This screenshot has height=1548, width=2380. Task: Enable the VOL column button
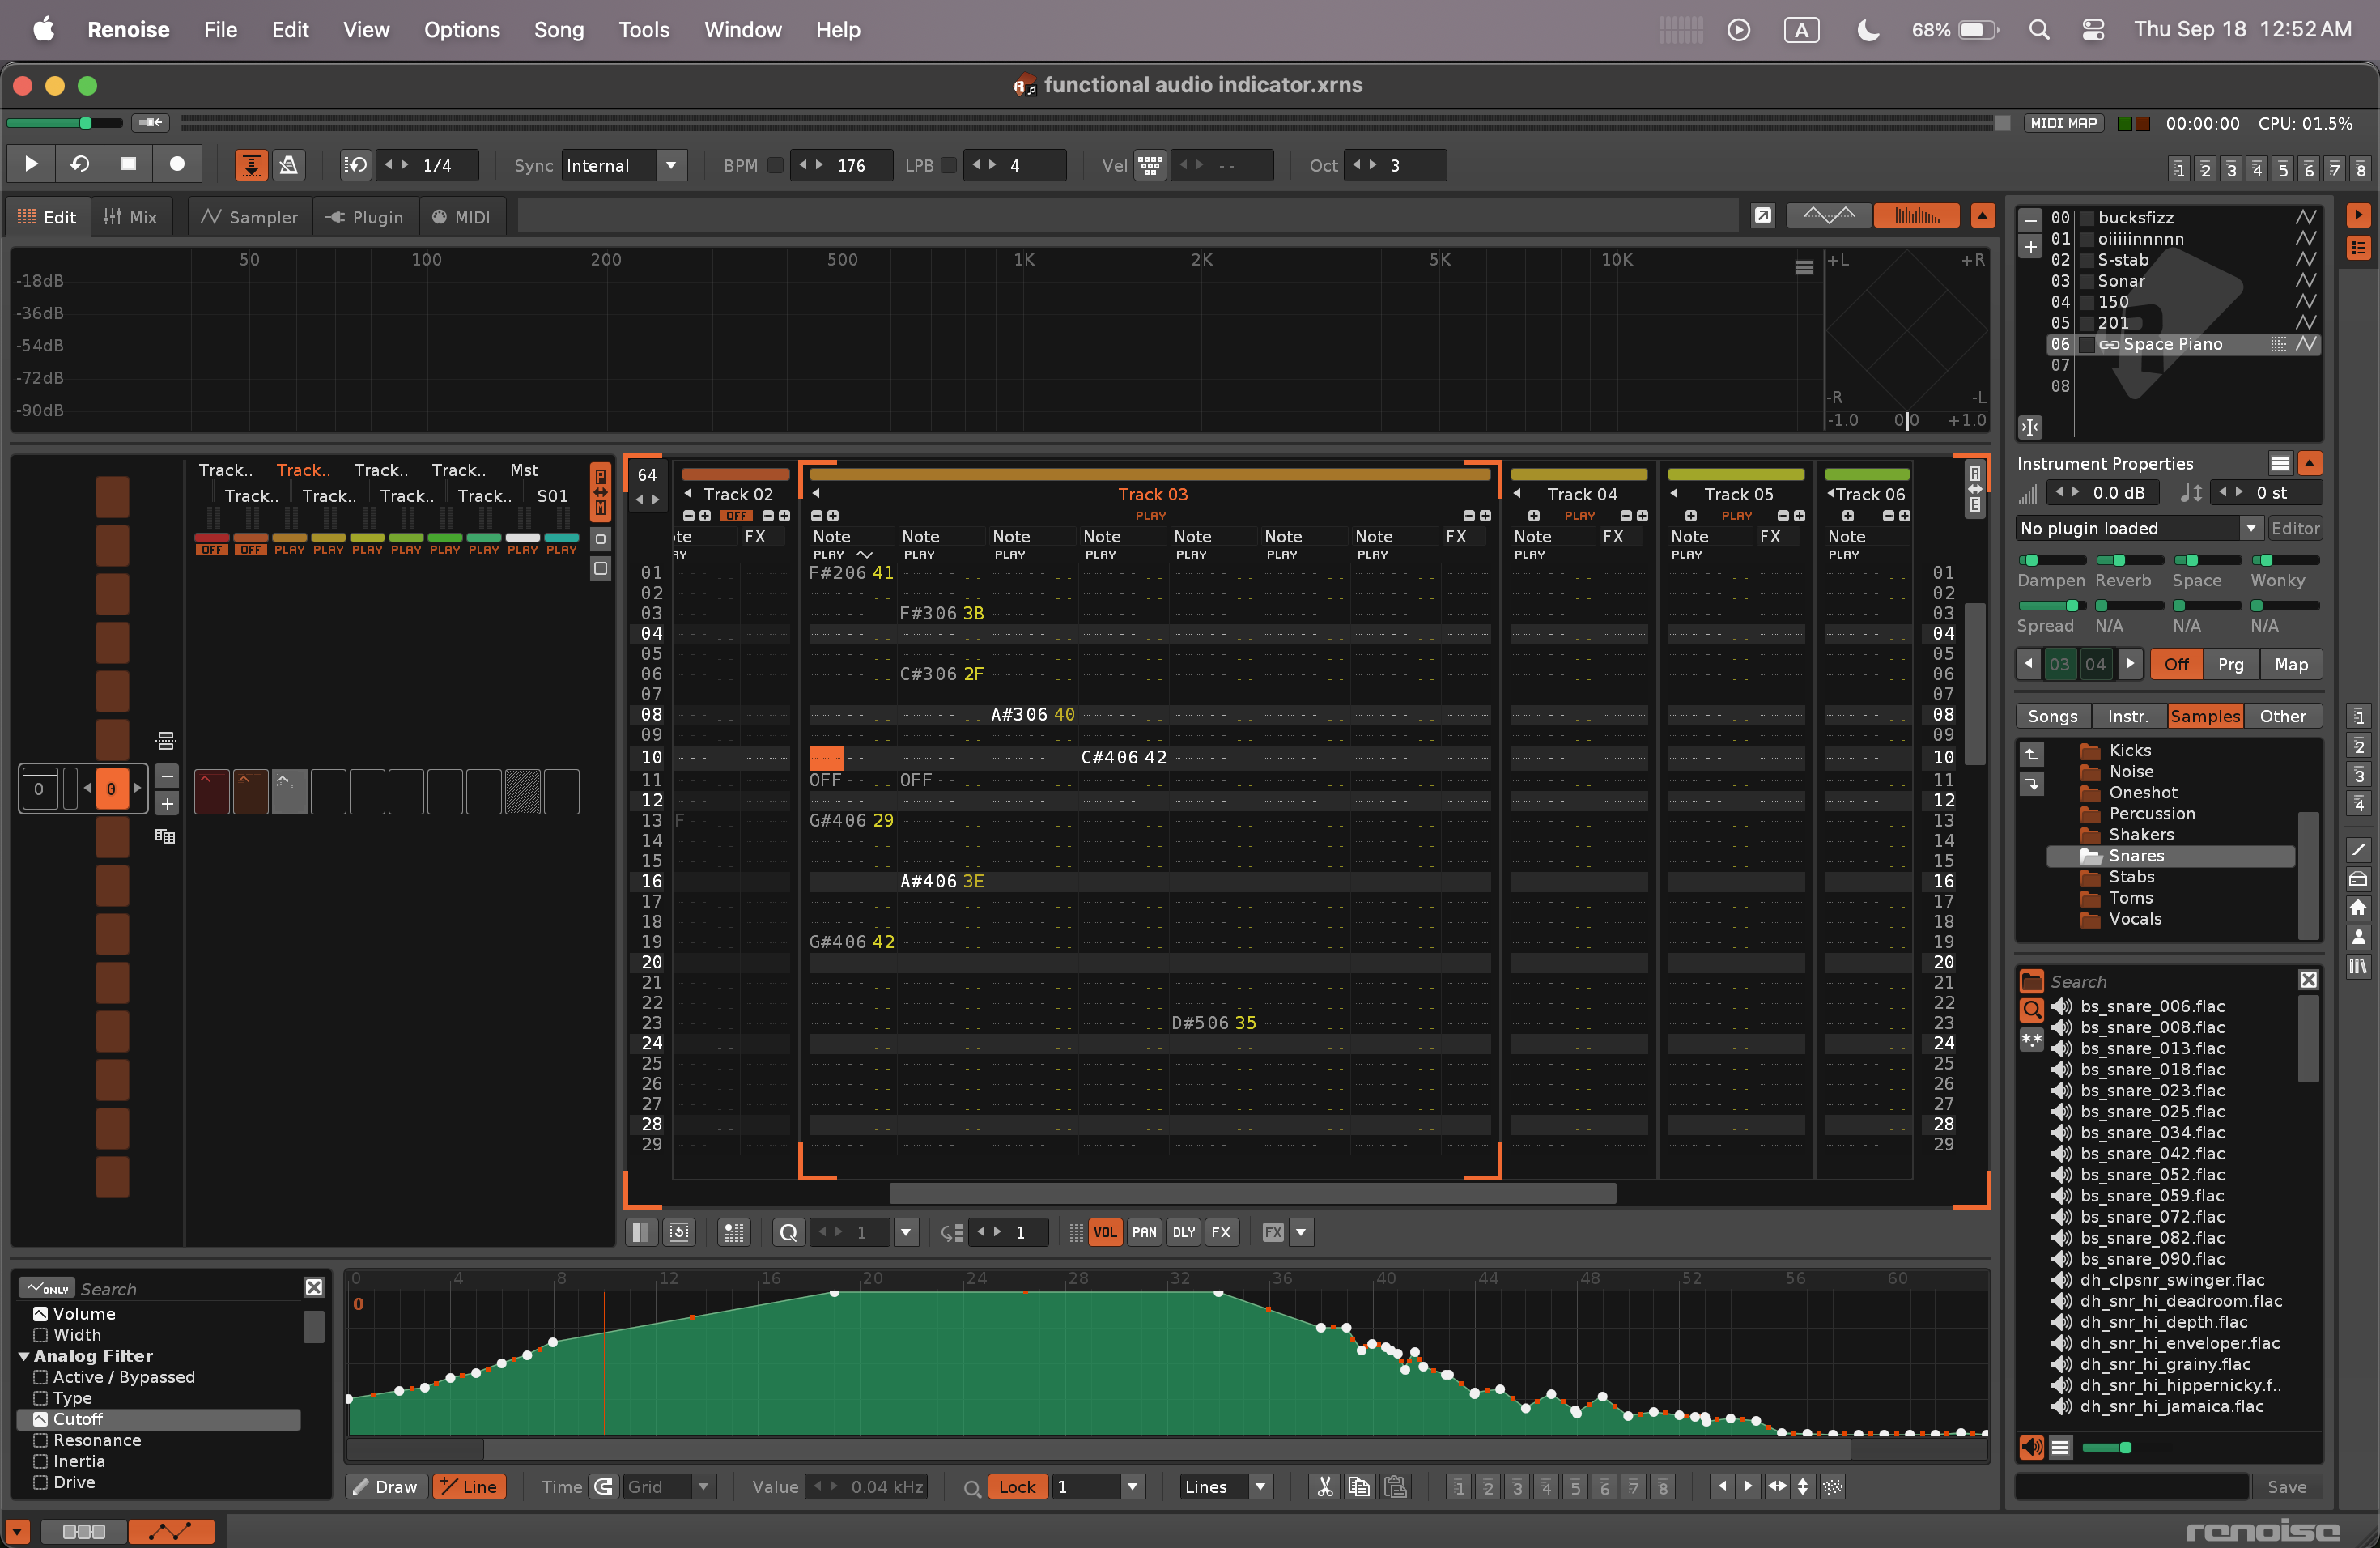point(1105,1233)
